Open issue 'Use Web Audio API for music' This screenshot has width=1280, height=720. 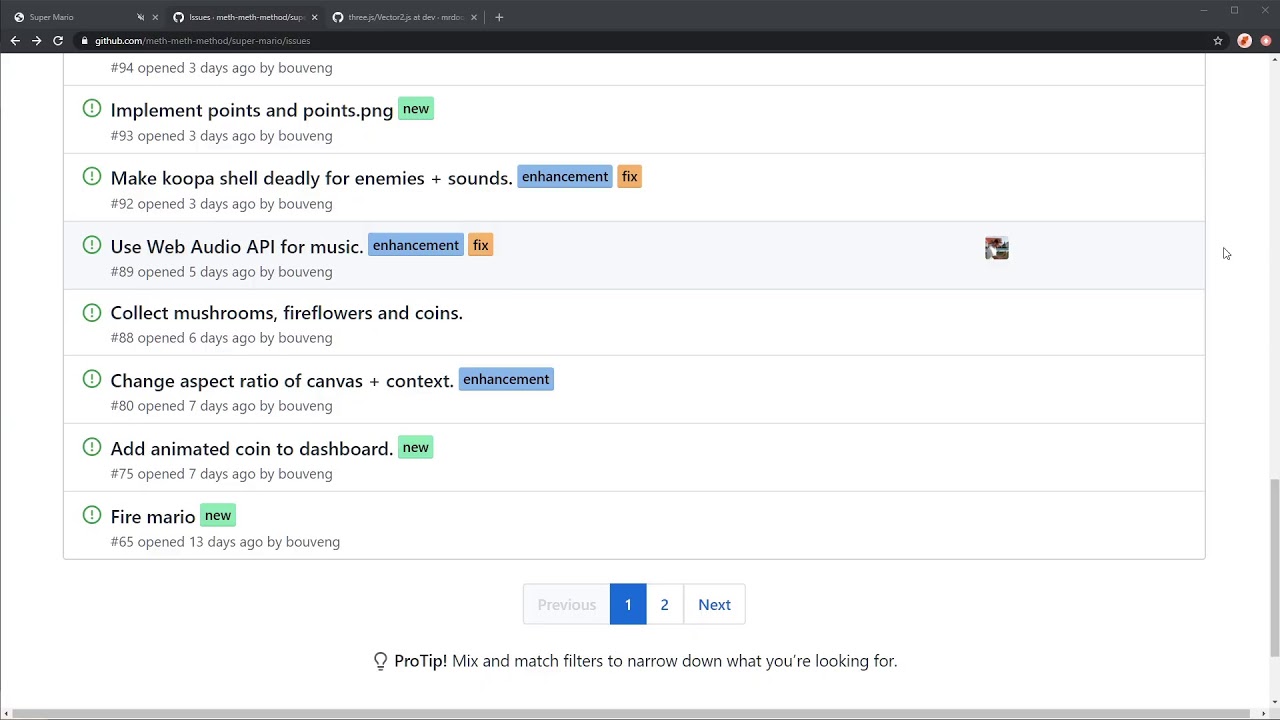[237, 246]
